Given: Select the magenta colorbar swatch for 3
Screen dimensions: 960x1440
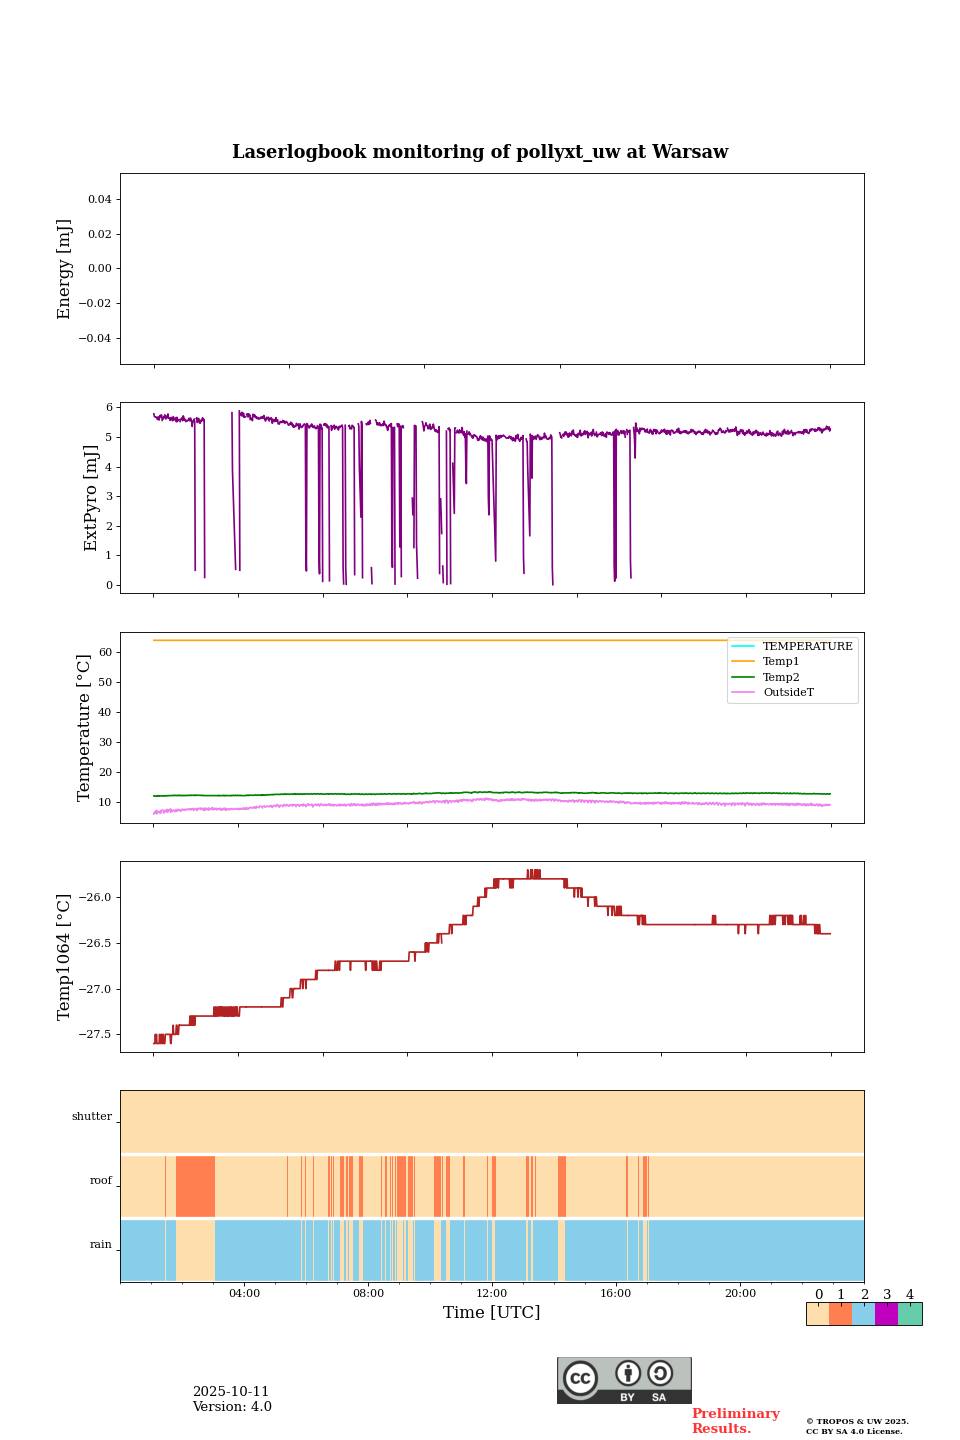Looking at the screenshot, I should 886,1314.
